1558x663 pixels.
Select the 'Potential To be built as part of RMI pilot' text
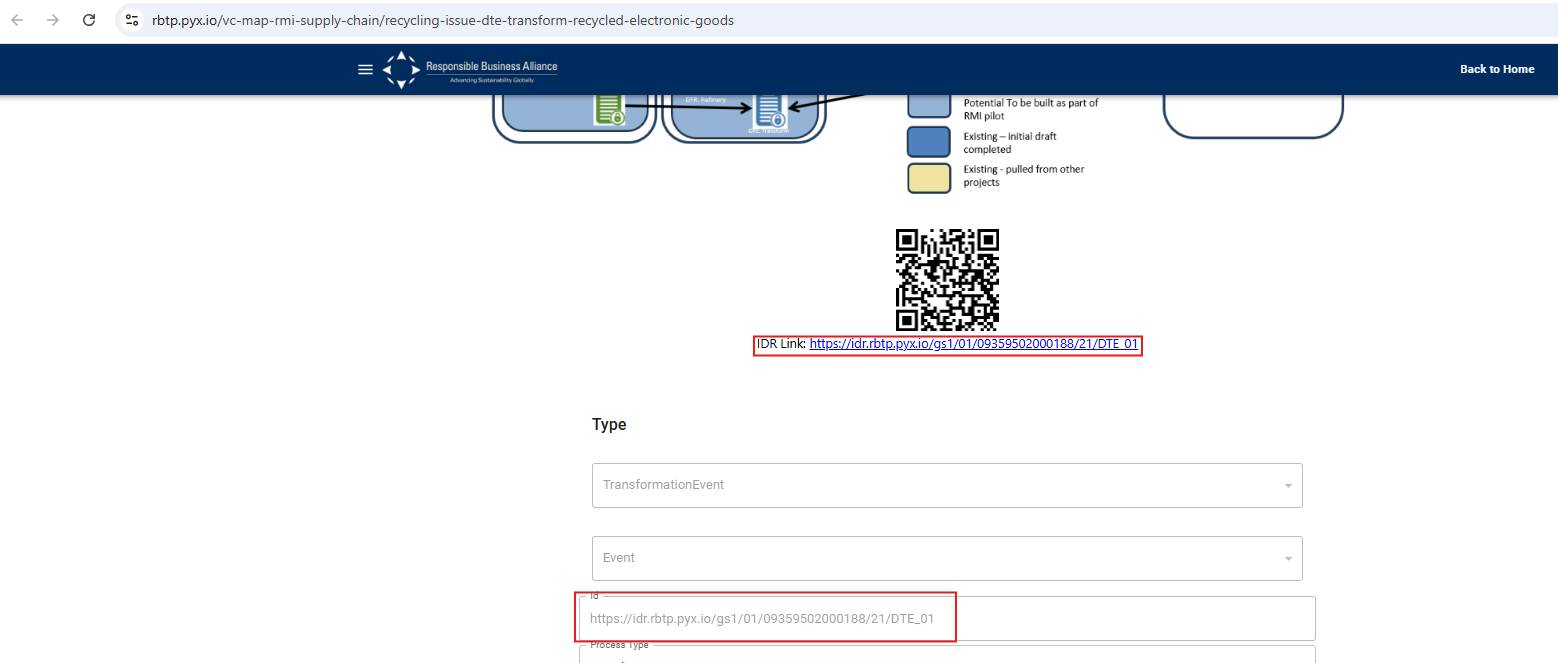click(1030, 109)
